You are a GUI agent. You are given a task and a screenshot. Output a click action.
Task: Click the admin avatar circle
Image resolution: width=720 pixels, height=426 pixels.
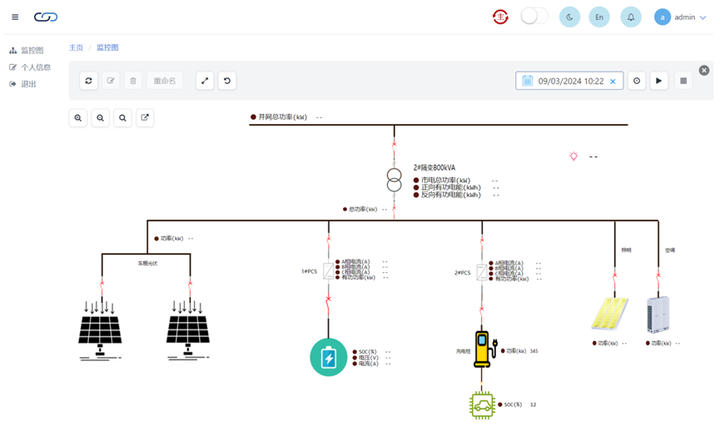[662, 17]
